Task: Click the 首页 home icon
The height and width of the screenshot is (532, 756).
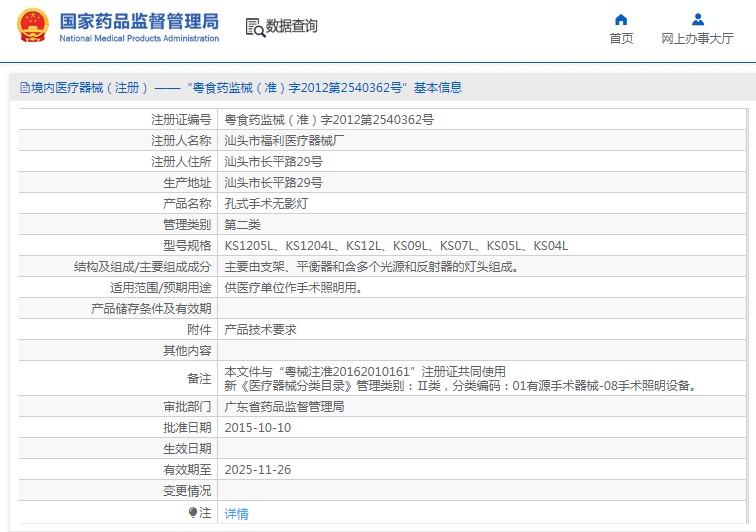Action: click(621, 19)
